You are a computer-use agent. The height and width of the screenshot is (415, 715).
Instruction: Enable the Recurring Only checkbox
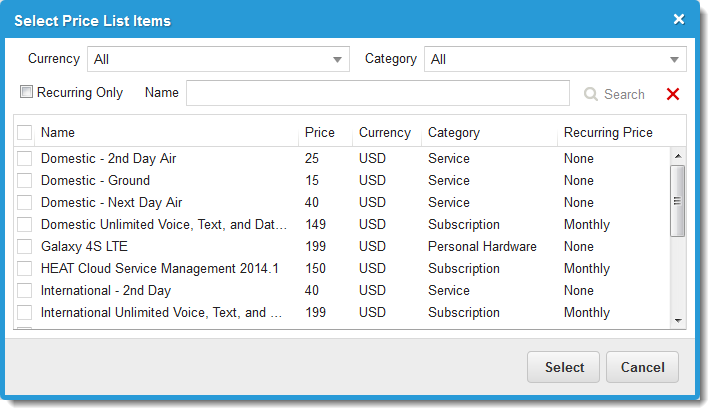(27, 92)
